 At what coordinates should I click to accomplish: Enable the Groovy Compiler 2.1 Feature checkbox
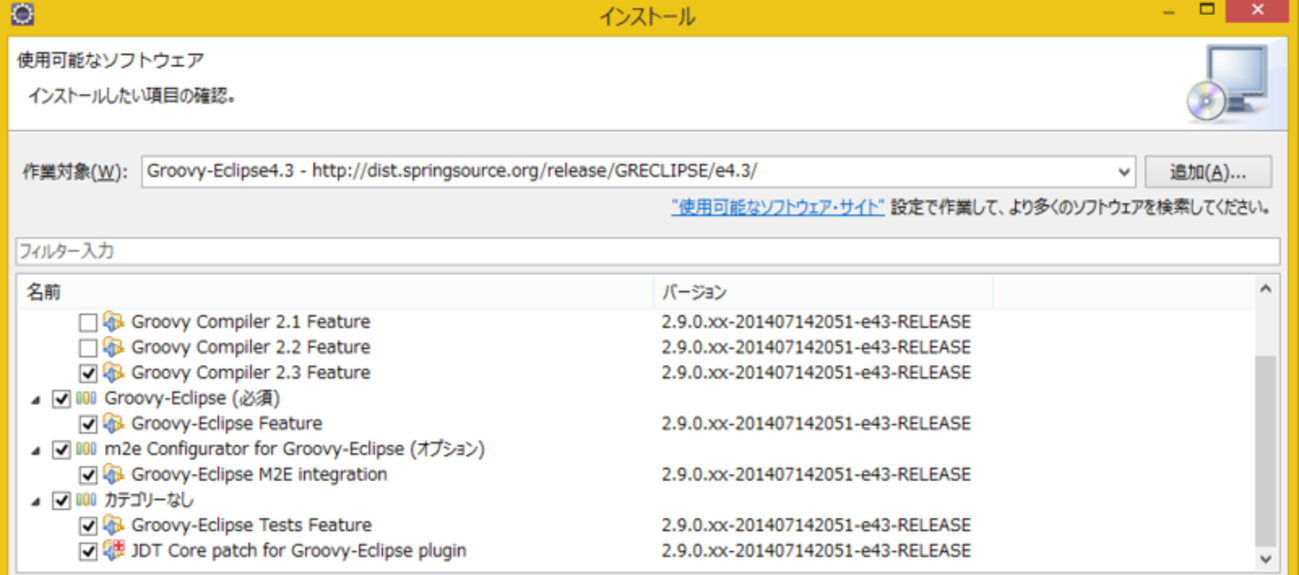tap(88, 322)
